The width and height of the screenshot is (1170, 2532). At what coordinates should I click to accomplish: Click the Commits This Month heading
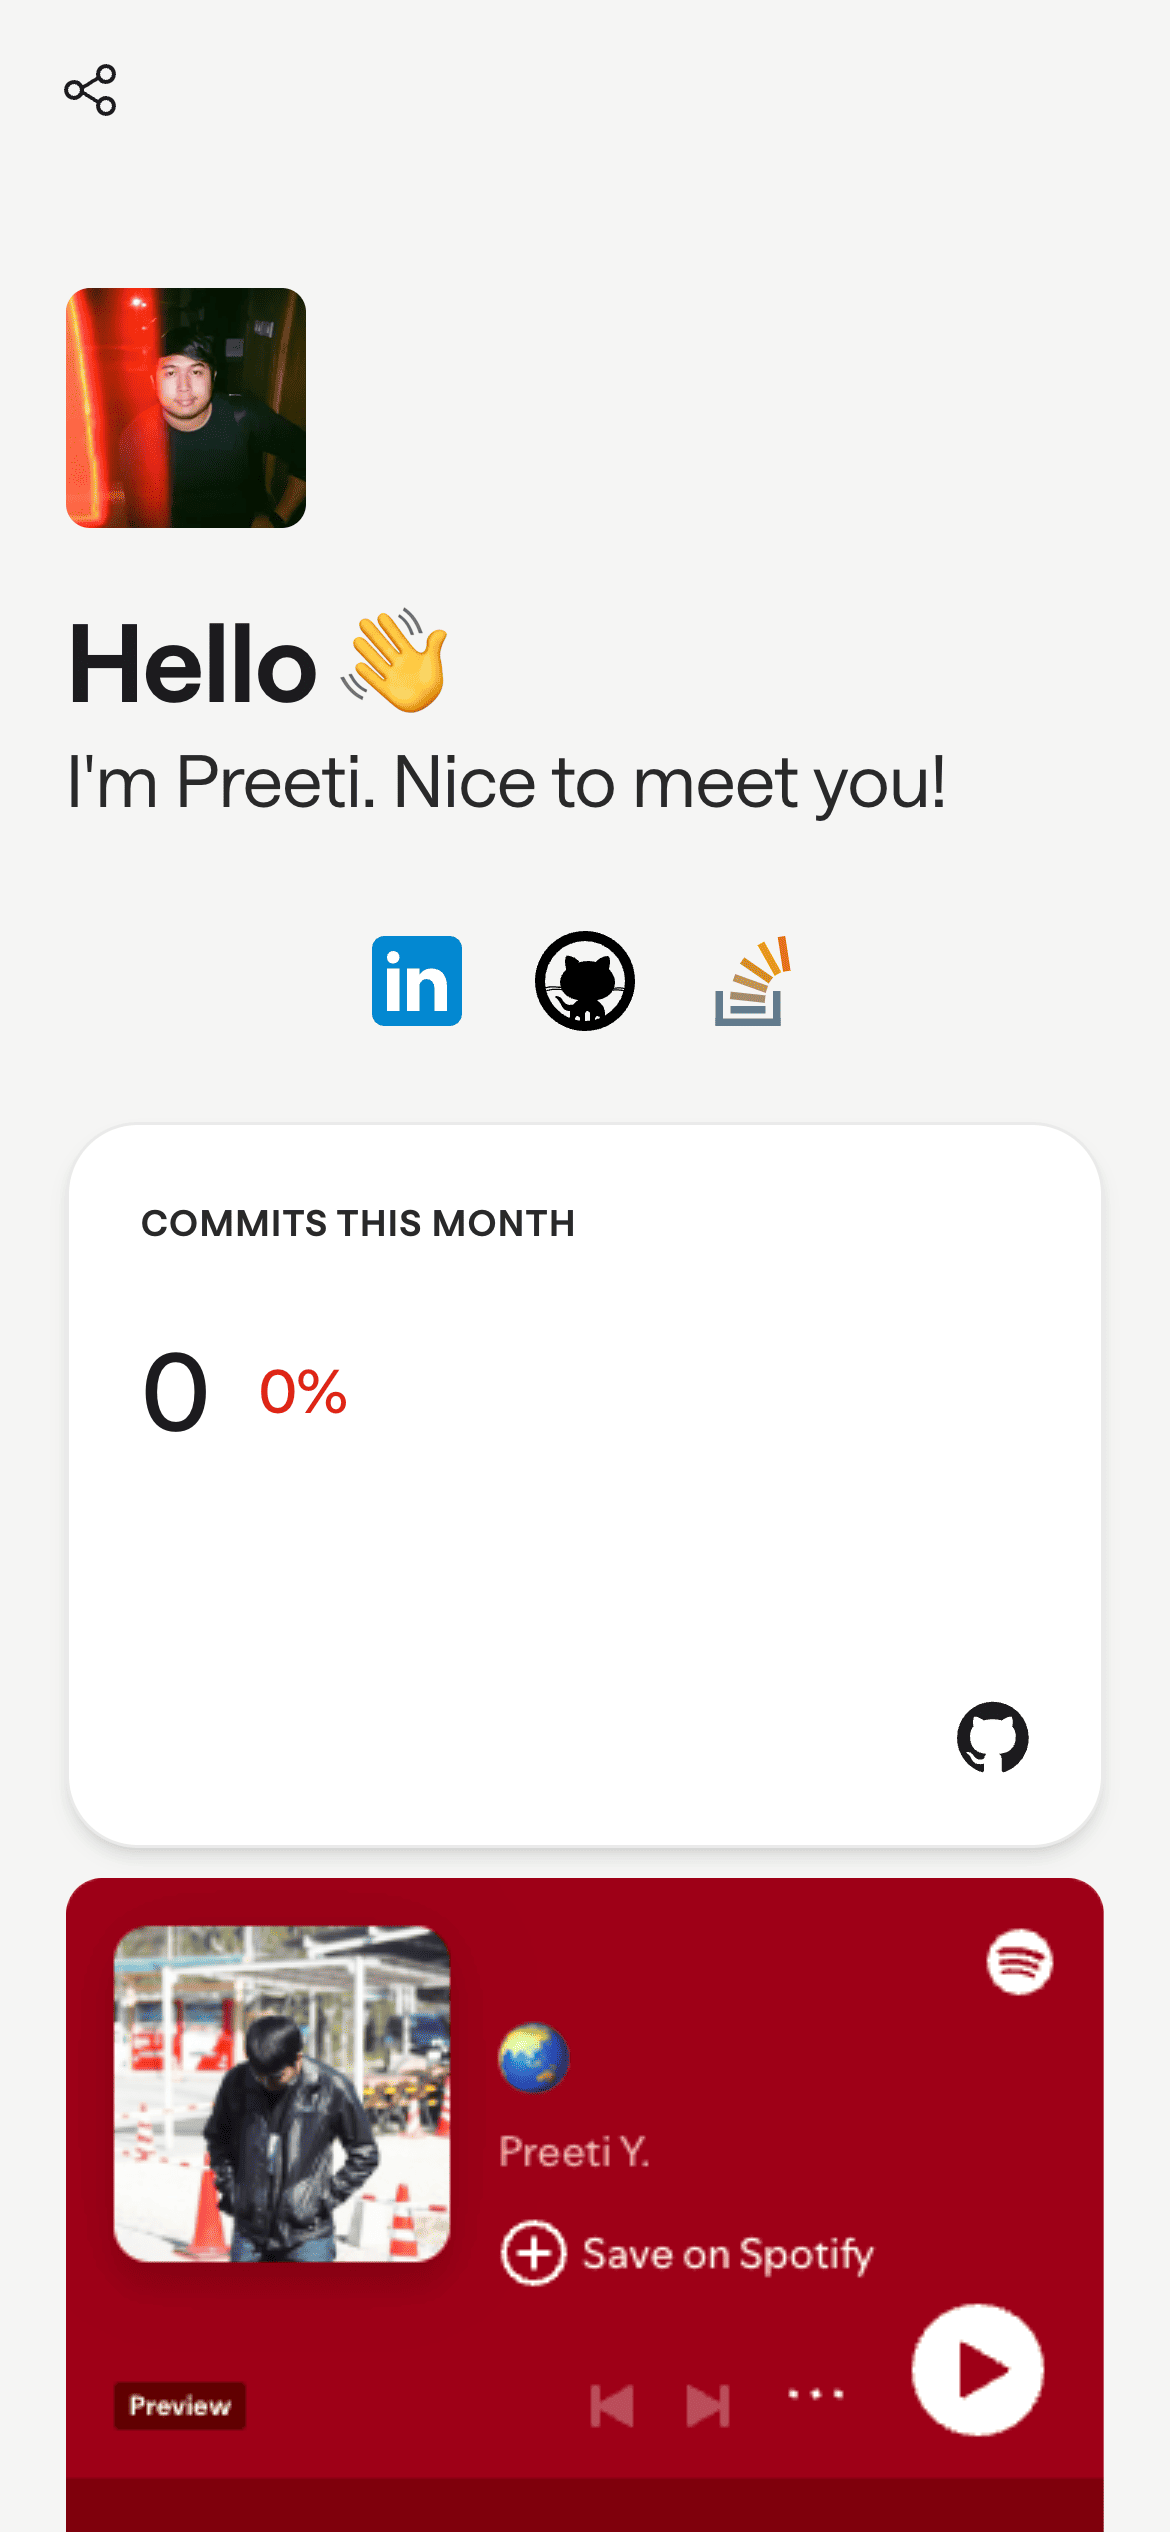coord(358,1223)
